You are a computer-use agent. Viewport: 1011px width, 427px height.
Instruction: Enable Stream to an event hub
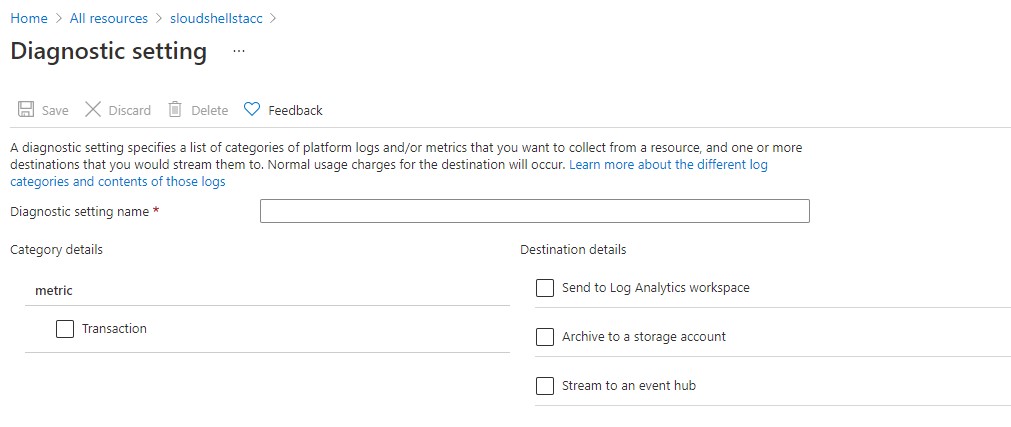(x=545, y=385)
